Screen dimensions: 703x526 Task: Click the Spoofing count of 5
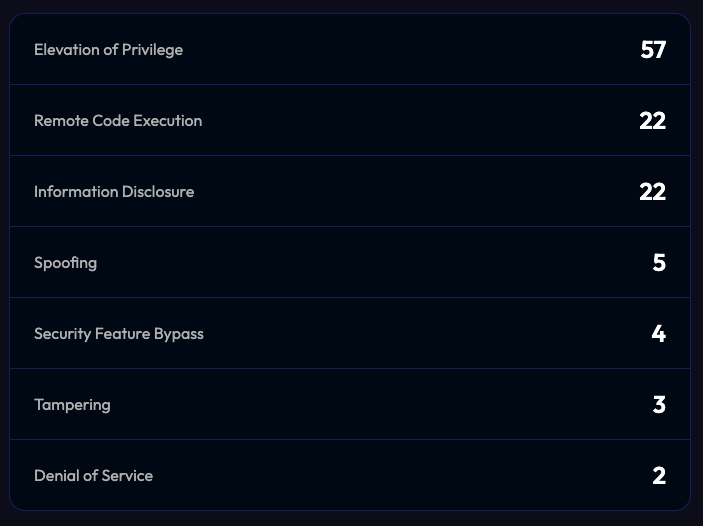coord(659,263)
